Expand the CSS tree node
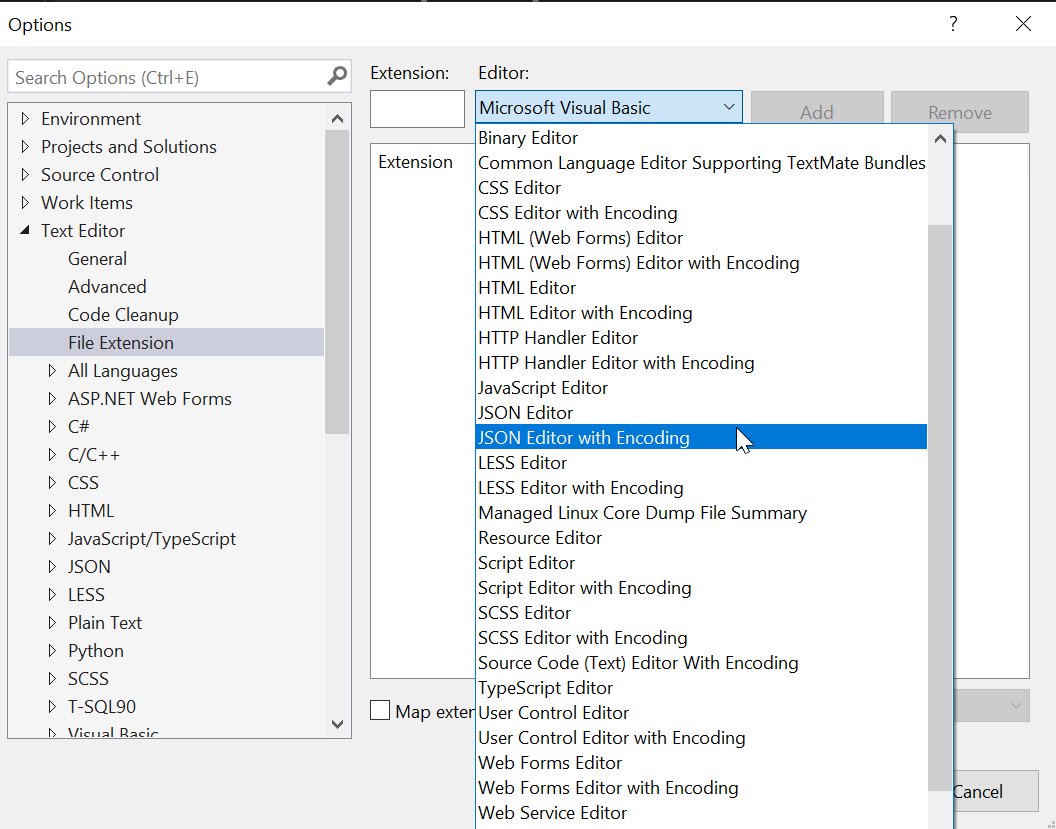This screenshot has width=1056, height=829. pos(53,483)
